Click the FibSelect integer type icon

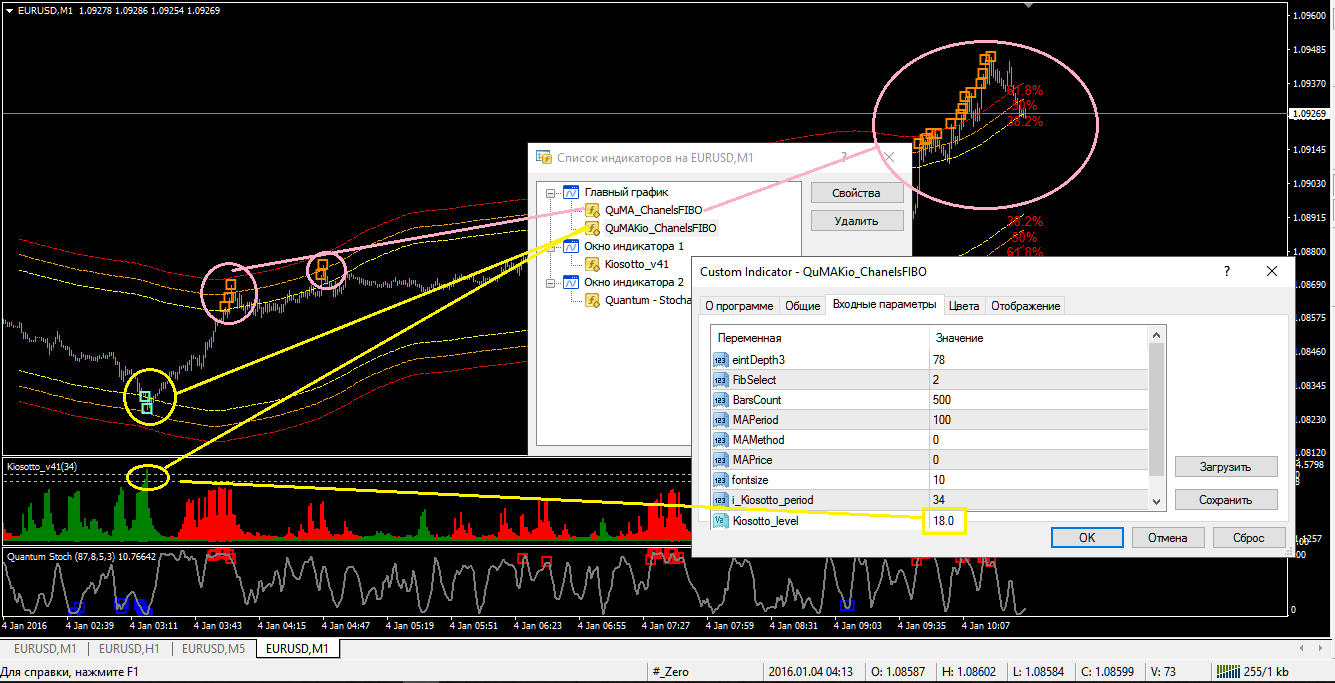pos(720,380)
